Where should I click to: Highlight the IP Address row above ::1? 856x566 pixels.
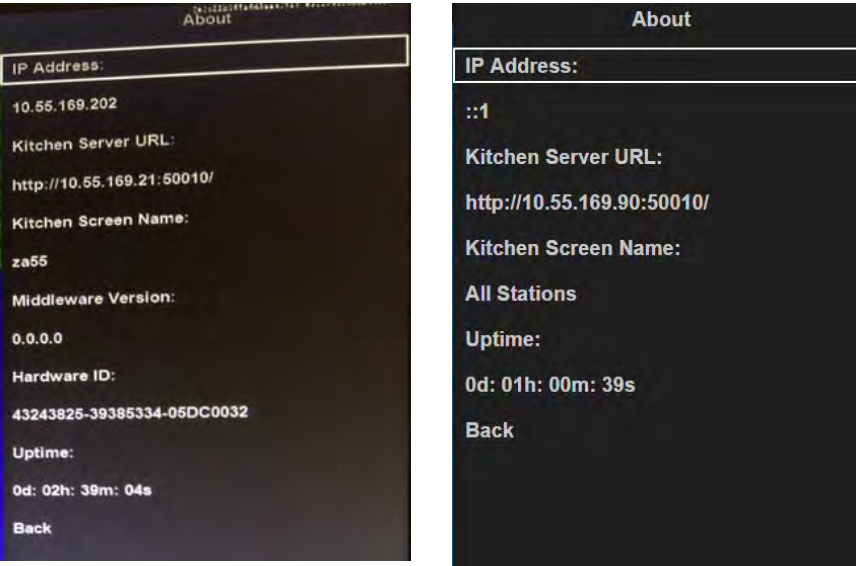[654, 67]
